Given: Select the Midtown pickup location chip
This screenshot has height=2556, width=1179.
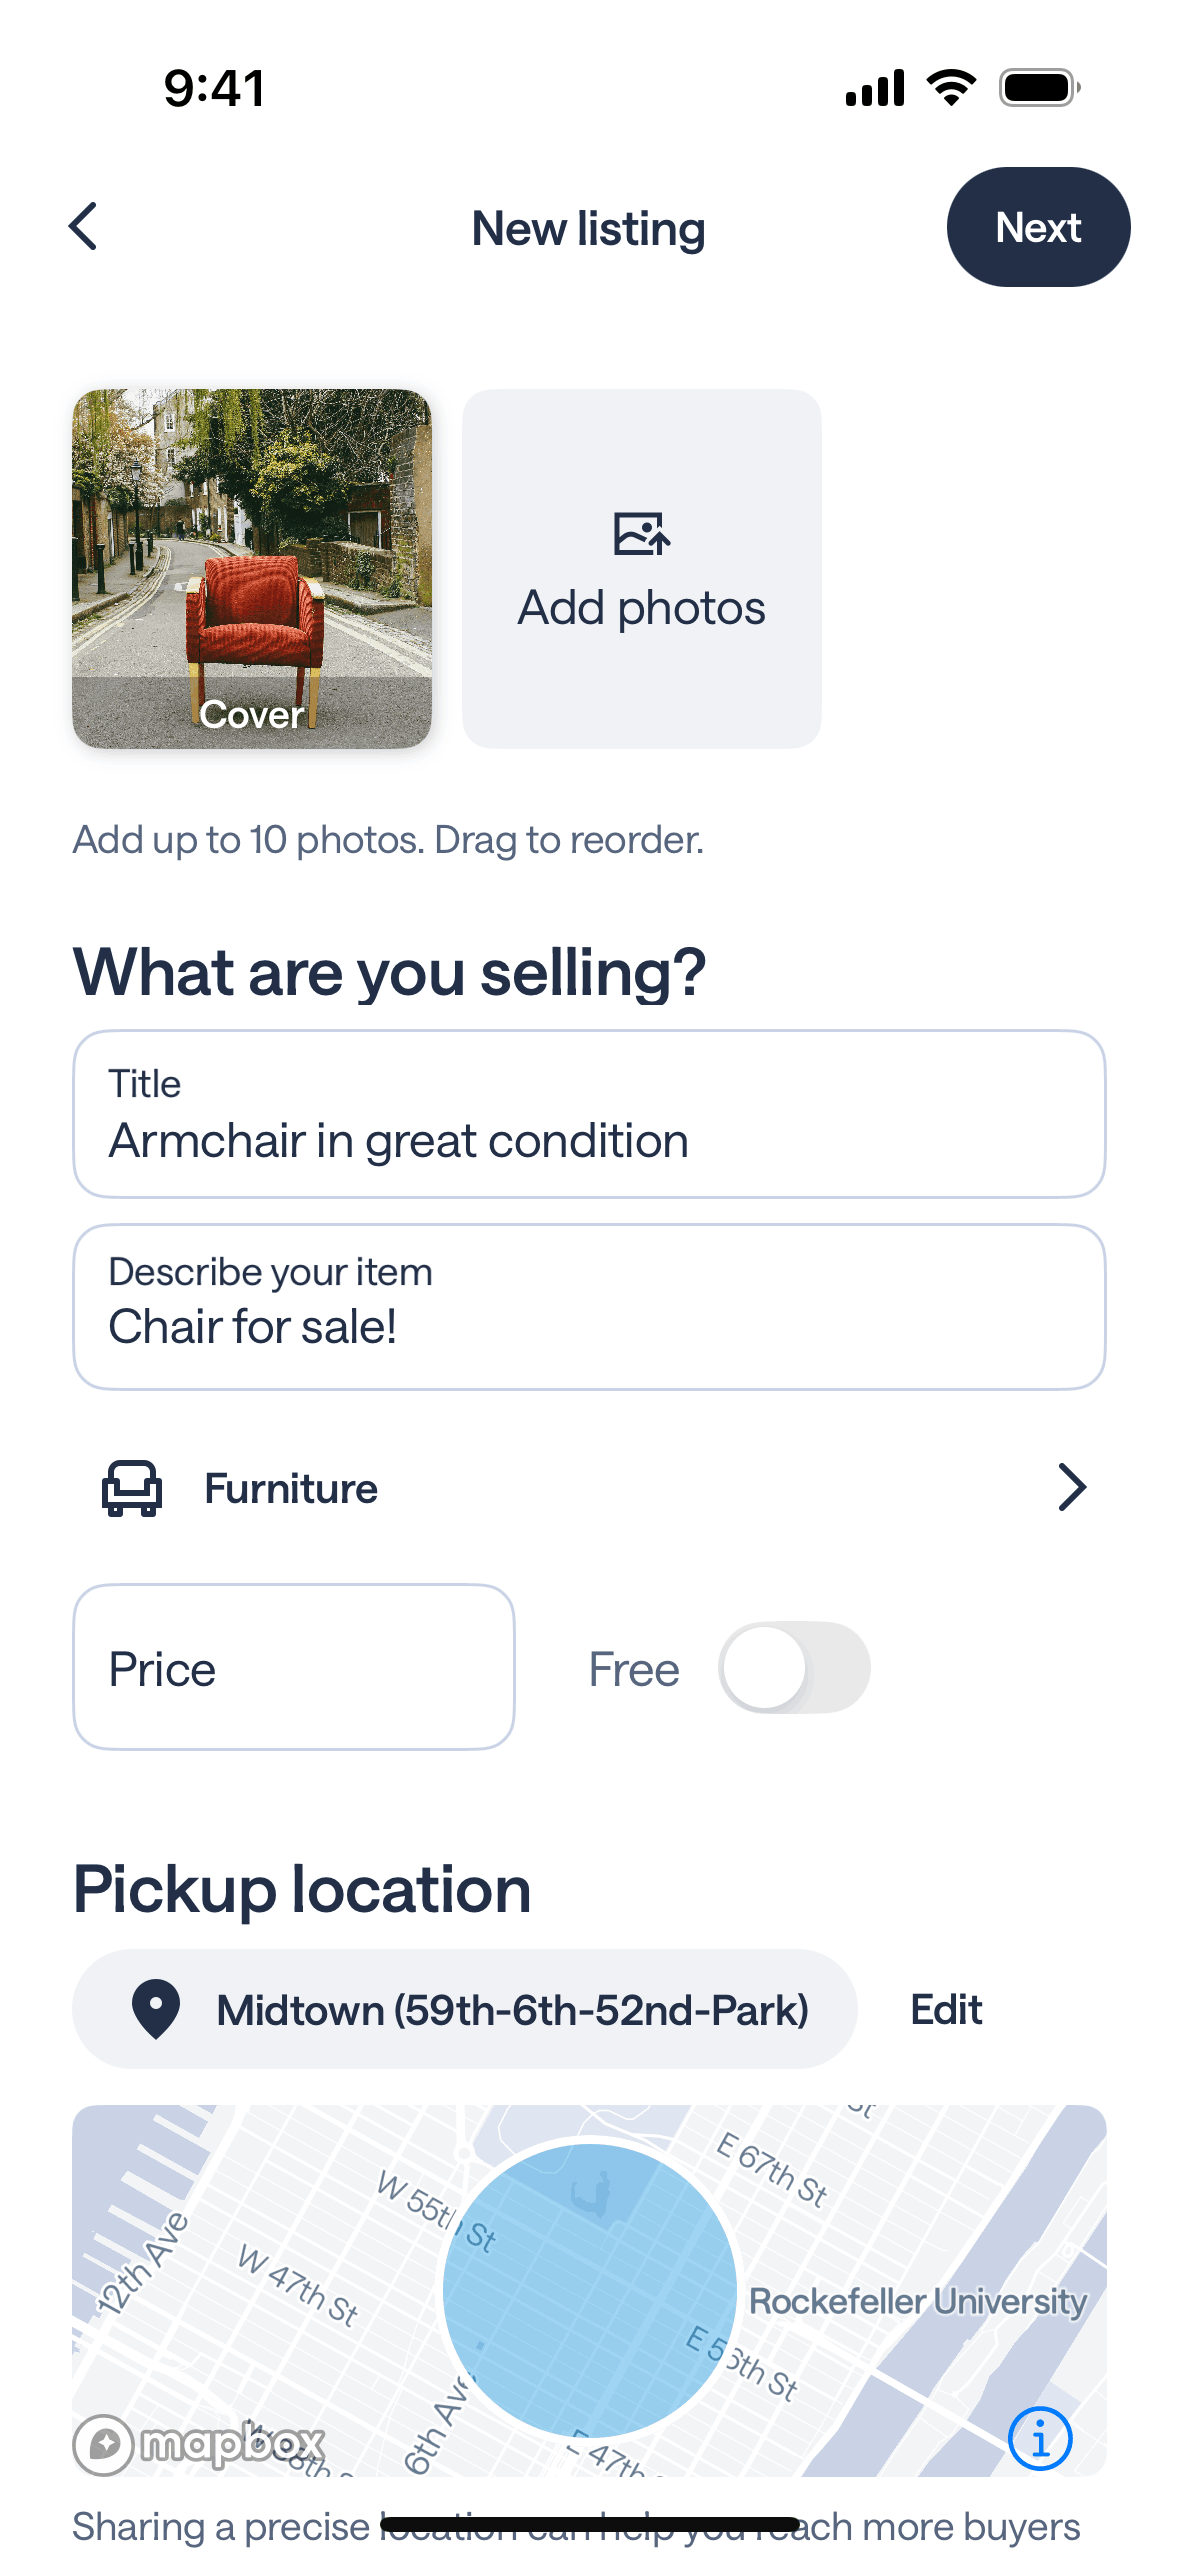Looking at the screenshot, I should point(464,2009).
